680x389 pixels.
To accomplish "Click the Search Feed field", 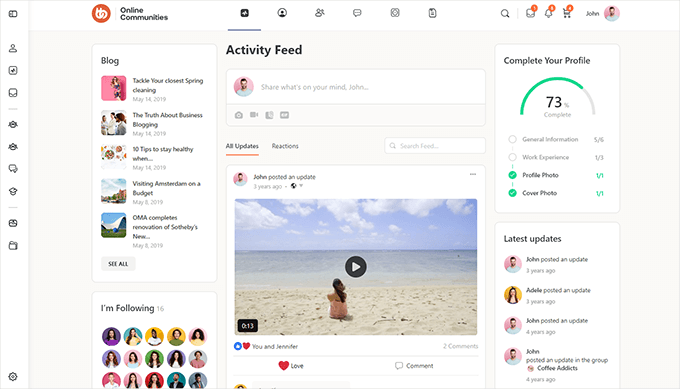I will pyautogui.click(x=435, y=146).
